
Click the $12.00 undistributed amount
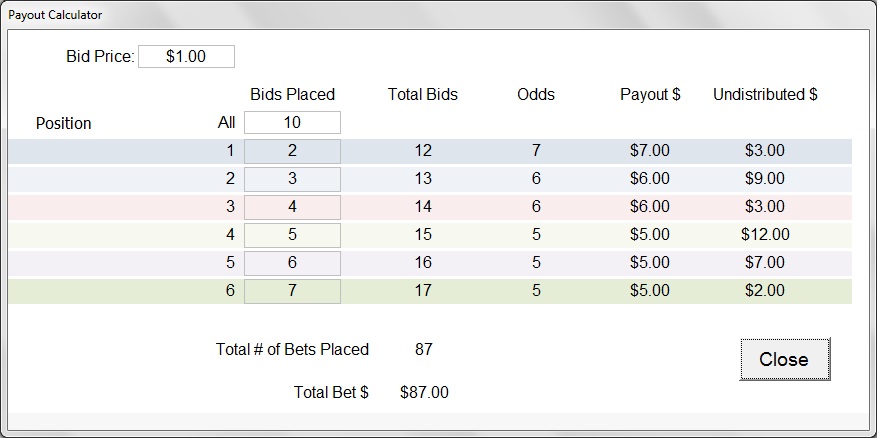766,235
